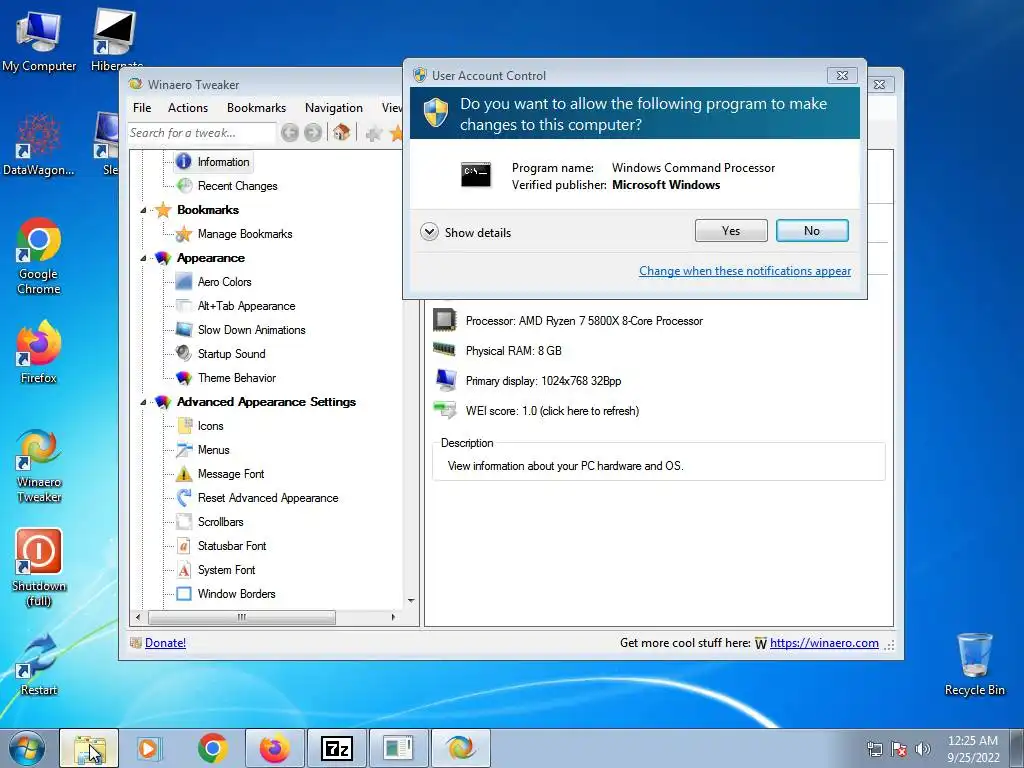Screen dimensions: 1024x768
Task: Open the Bookmarks menu
Action: [256, 108]
